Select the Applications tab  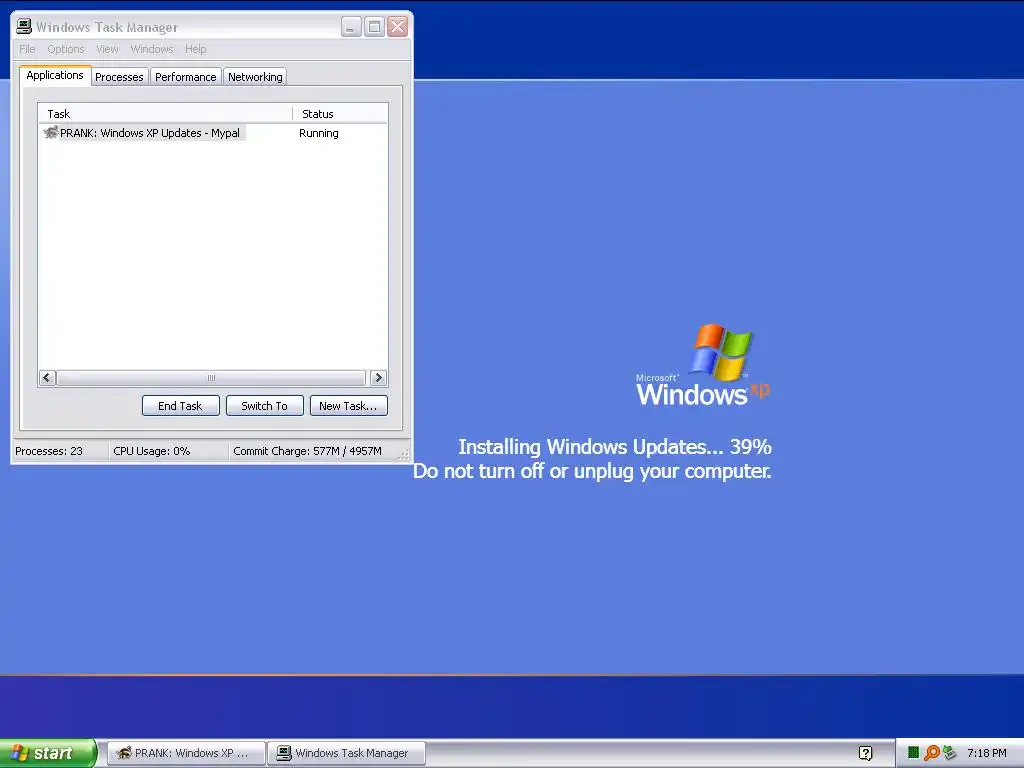(55, 75)
